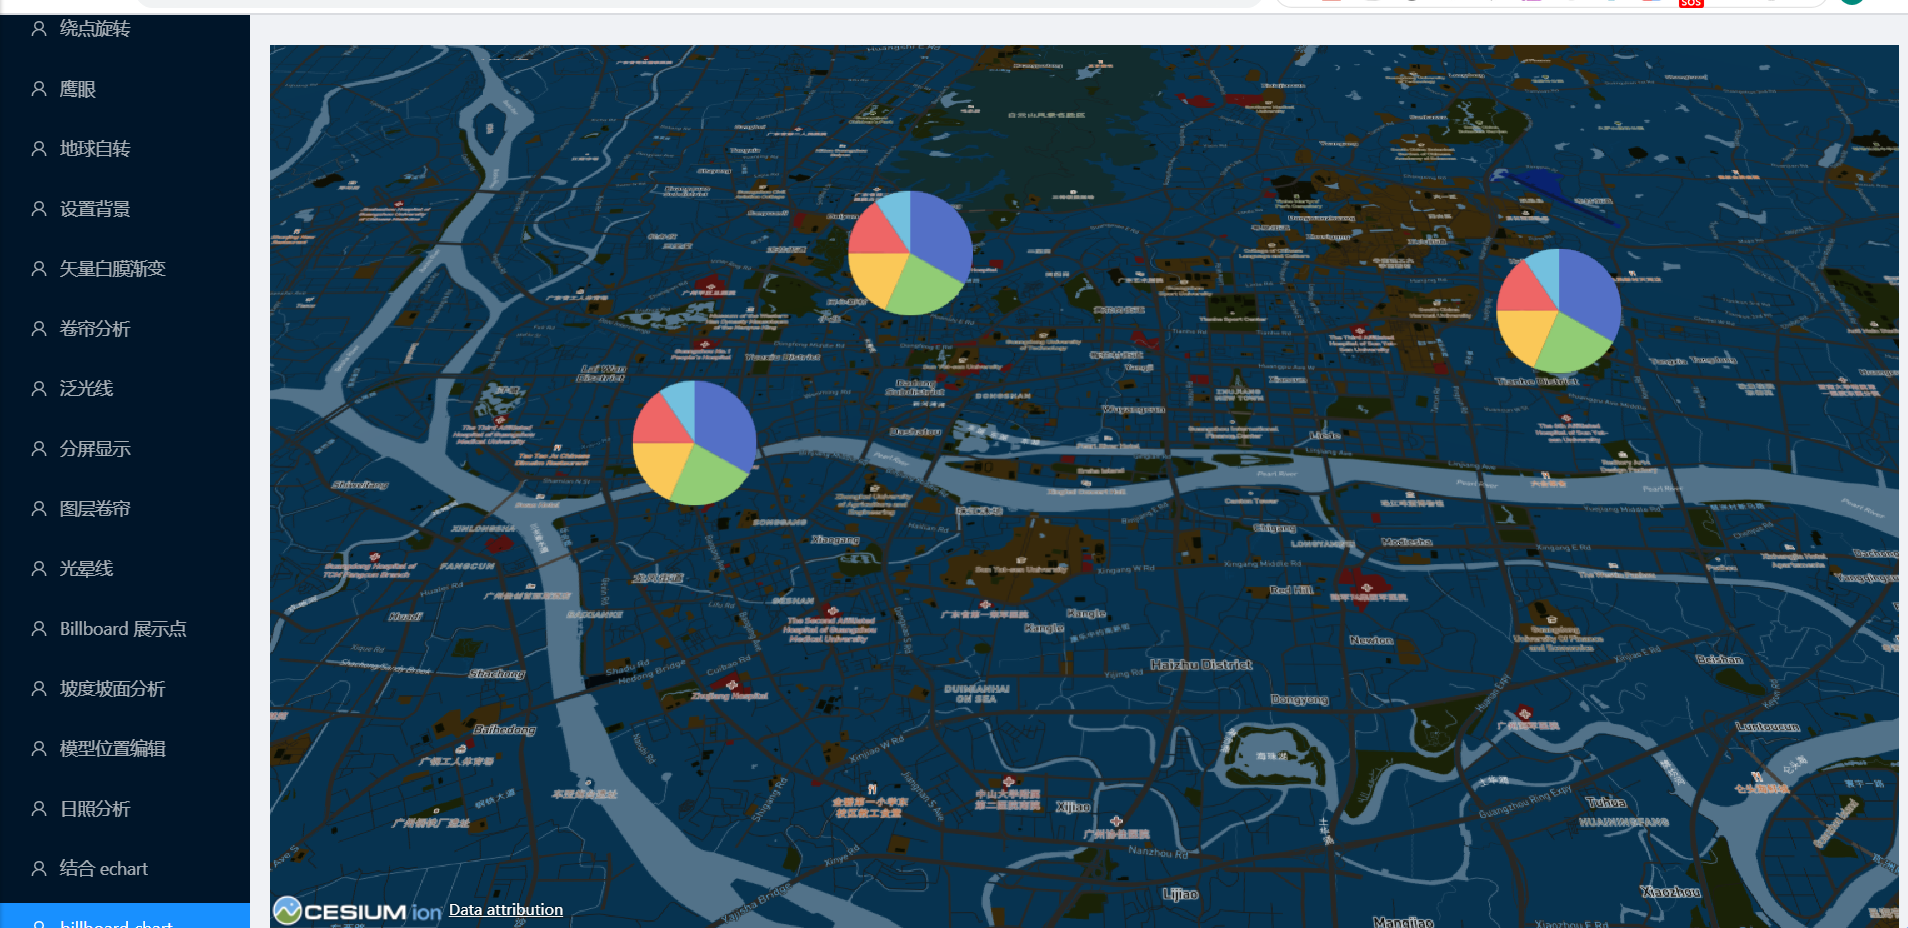Click the user icon beside 鹰眼
Image resolution: width=1908 pixels, height=928 pixels.
pos(39,89)
